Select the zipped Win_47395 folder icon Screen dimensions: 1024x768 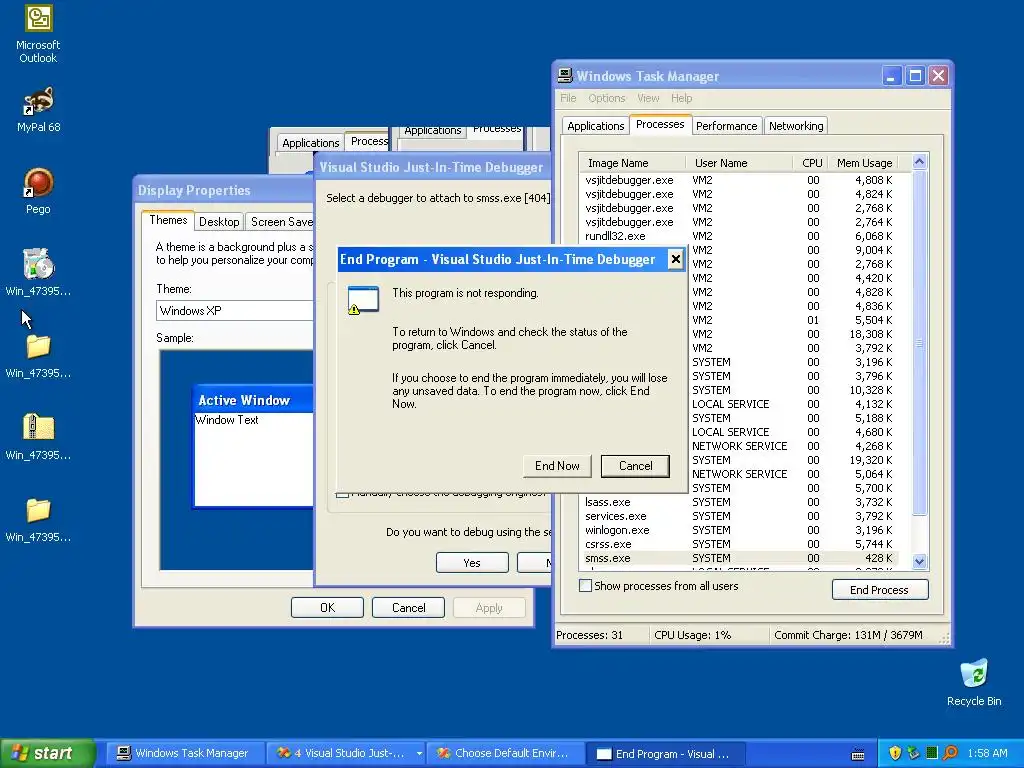(38, 437)
